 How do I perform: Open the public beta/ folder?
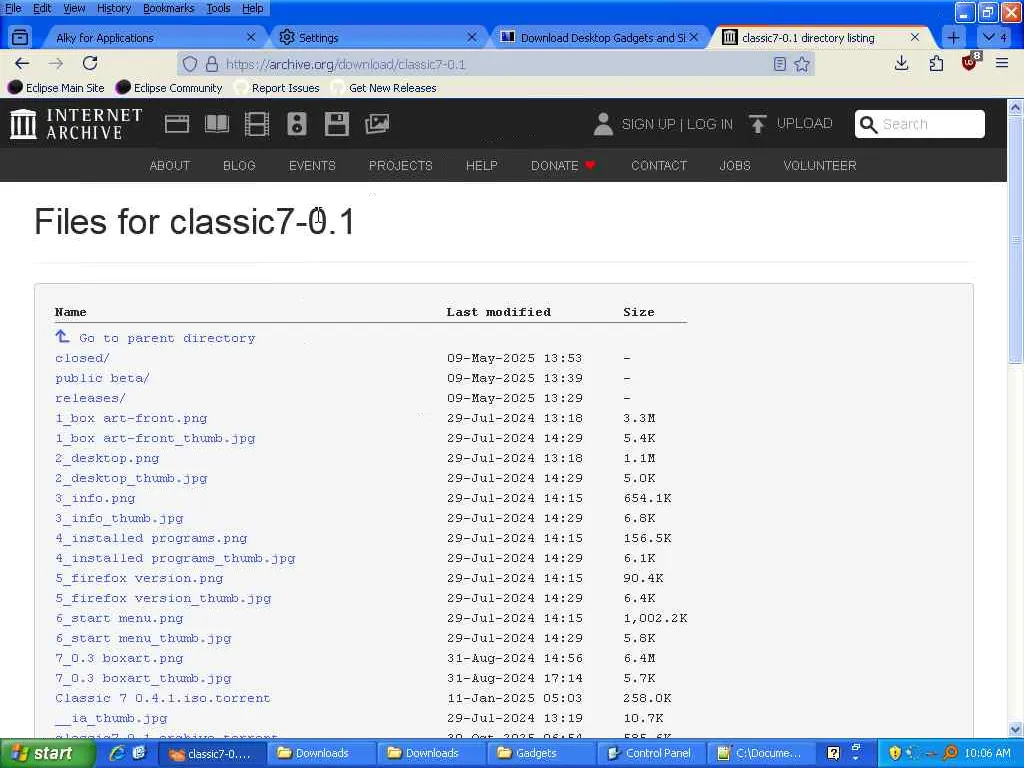coord(103,378)
